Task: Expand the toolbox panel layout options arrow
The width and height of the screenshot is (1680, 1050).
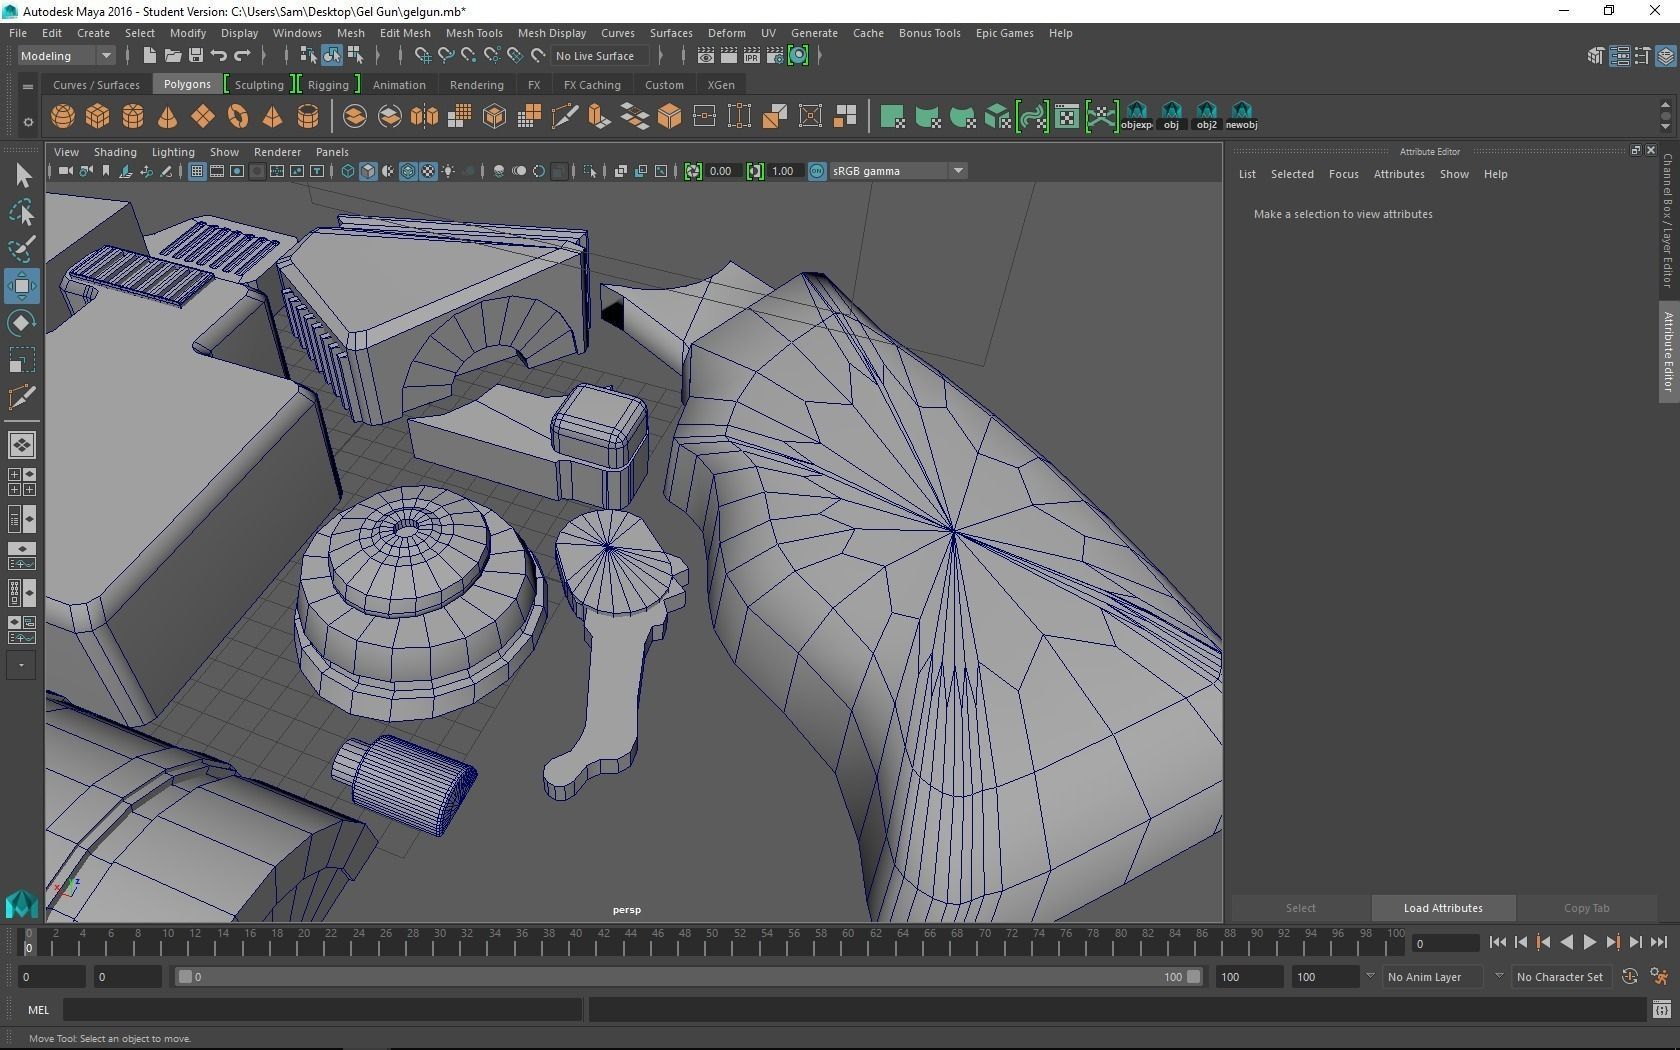Action: [22, 665]
